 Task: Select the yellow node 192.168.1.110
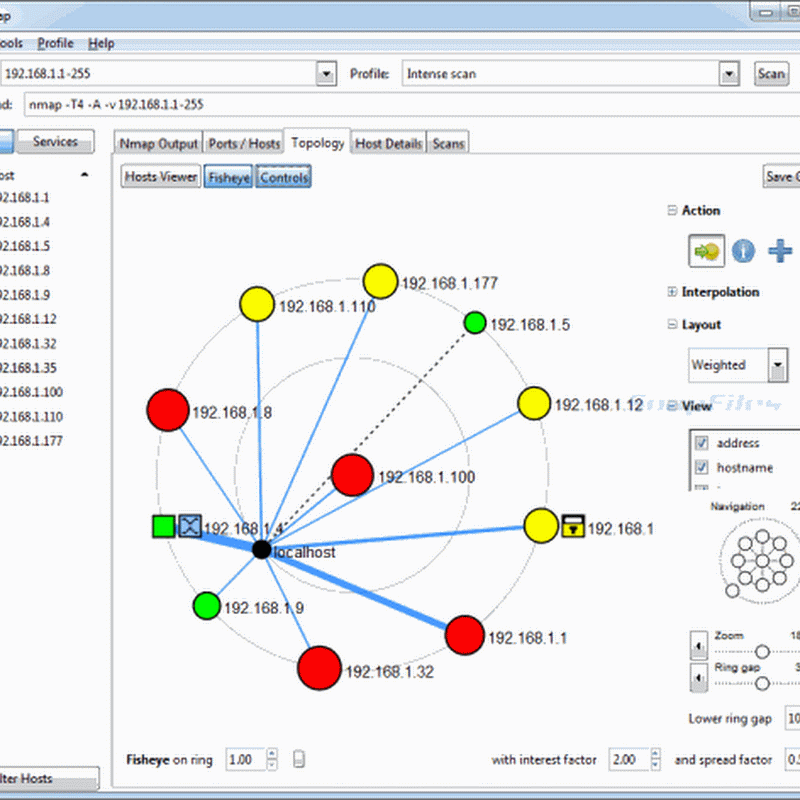(257, 304)
